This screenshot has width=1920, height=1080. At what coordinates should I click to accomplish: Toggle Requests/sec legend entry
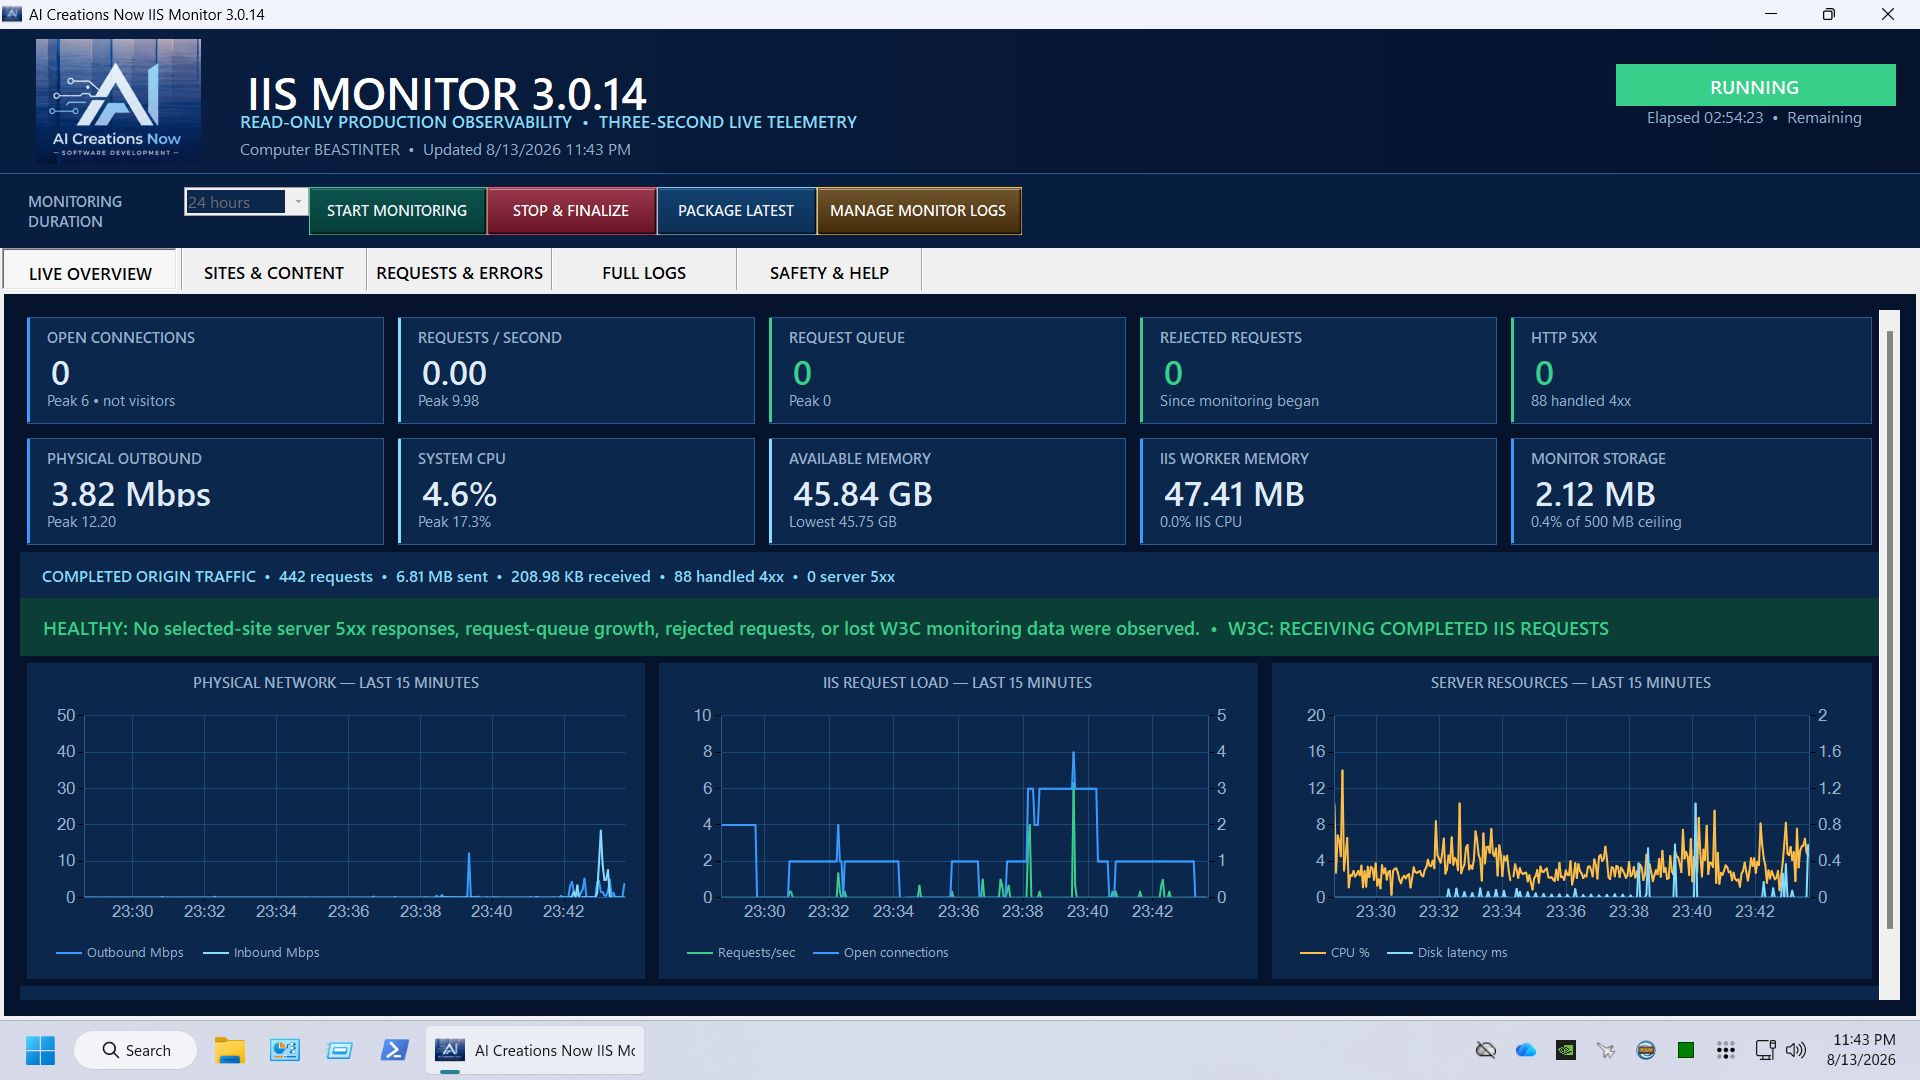tap(741, 952)
